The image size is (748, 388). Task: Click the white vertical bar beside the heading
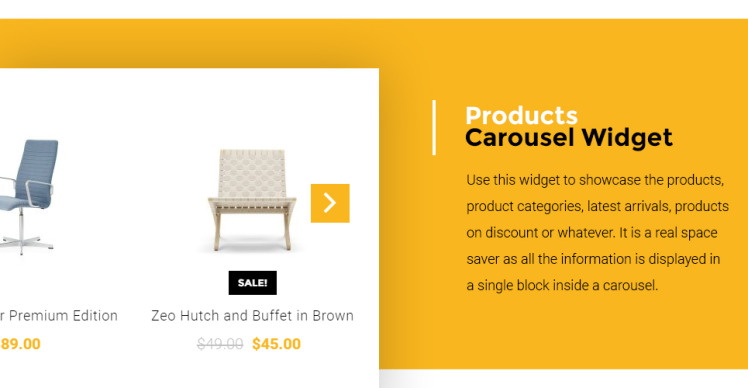(x=434, y=127)
